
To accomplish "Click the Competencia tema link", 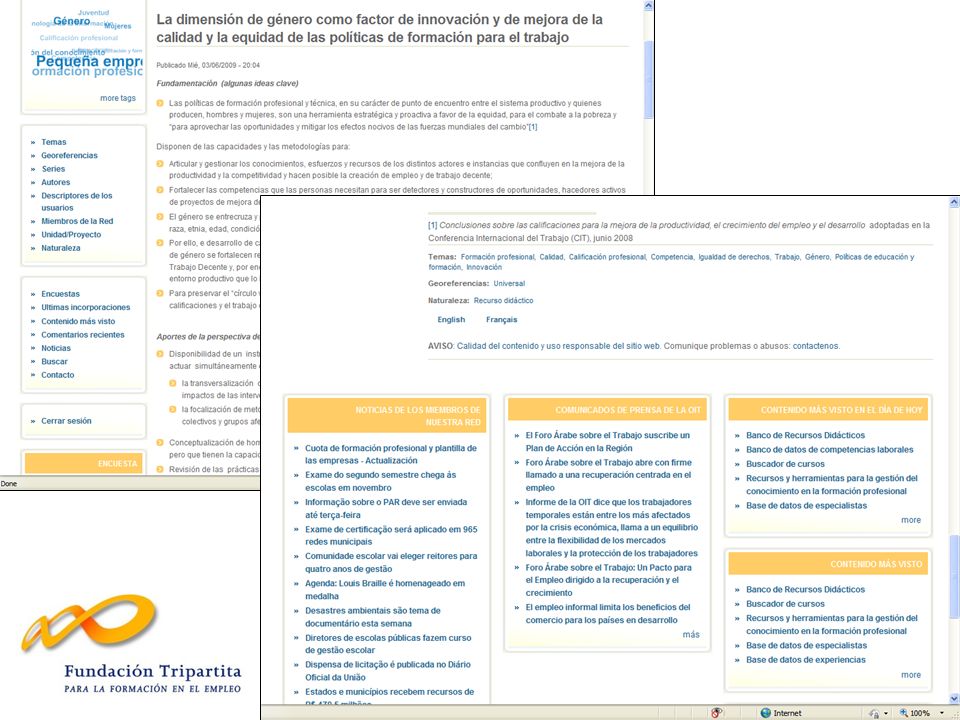I will 672,257.
